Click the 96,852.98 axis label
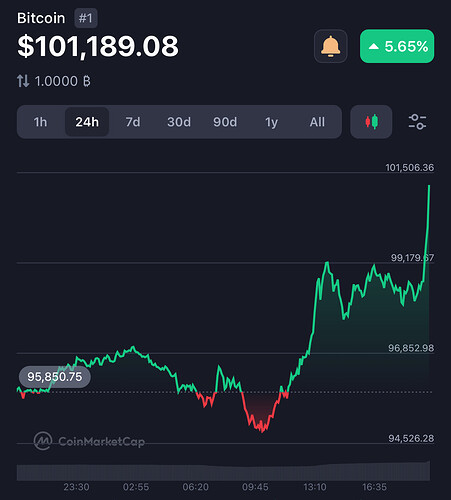This screenshot has height=500, width=451. click(411, 348)
